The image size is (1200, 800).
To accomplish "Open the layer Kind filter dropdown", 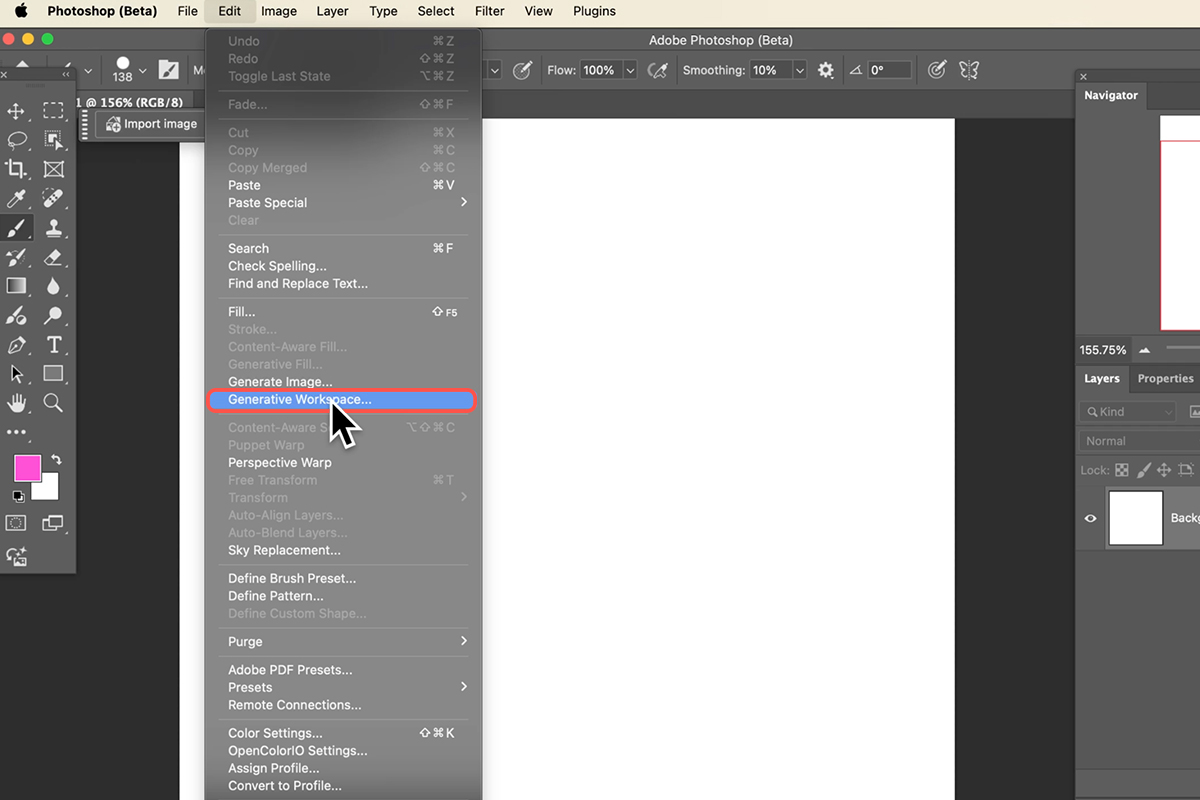I will point(1128,411).
